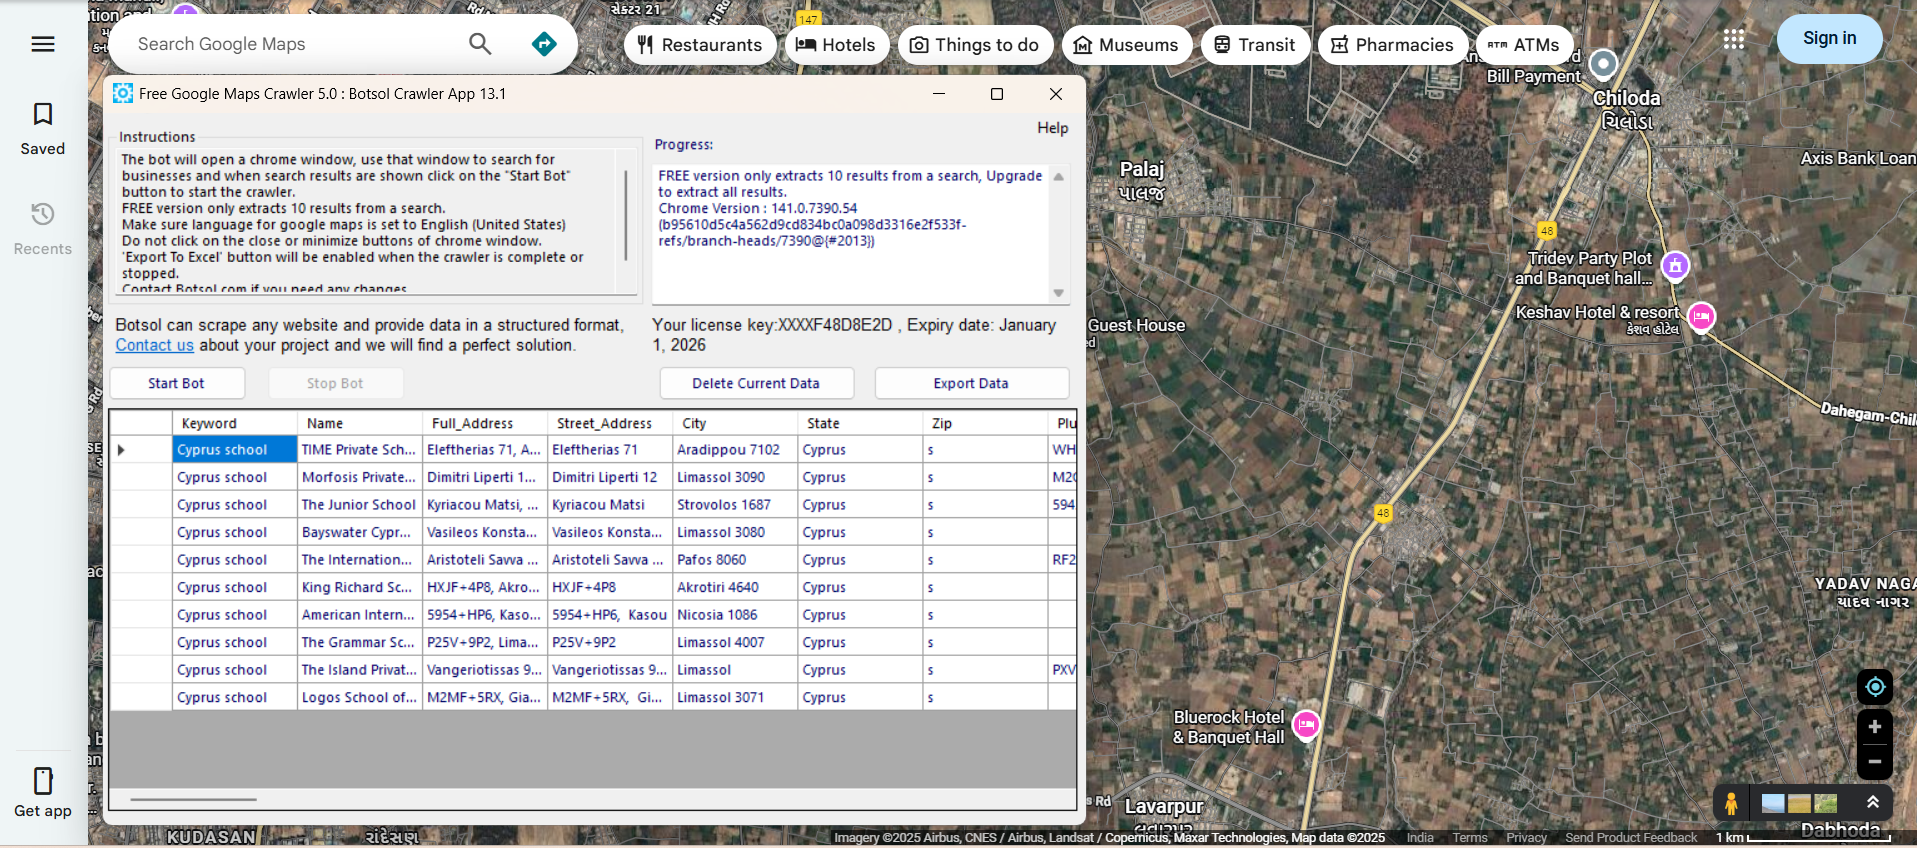Screen dimensions: 1917x848
Task: Zoom in on the map
Action: (1874, 727)
